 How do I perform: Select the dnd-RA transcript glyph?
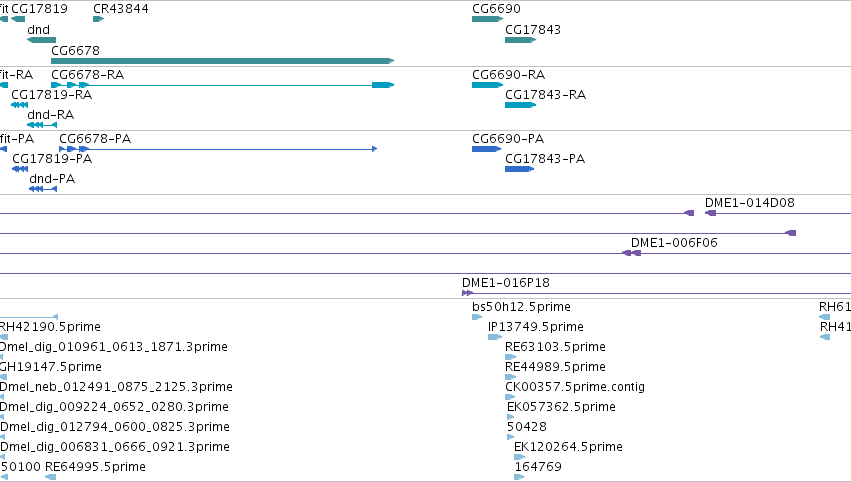tap(42, 125)
